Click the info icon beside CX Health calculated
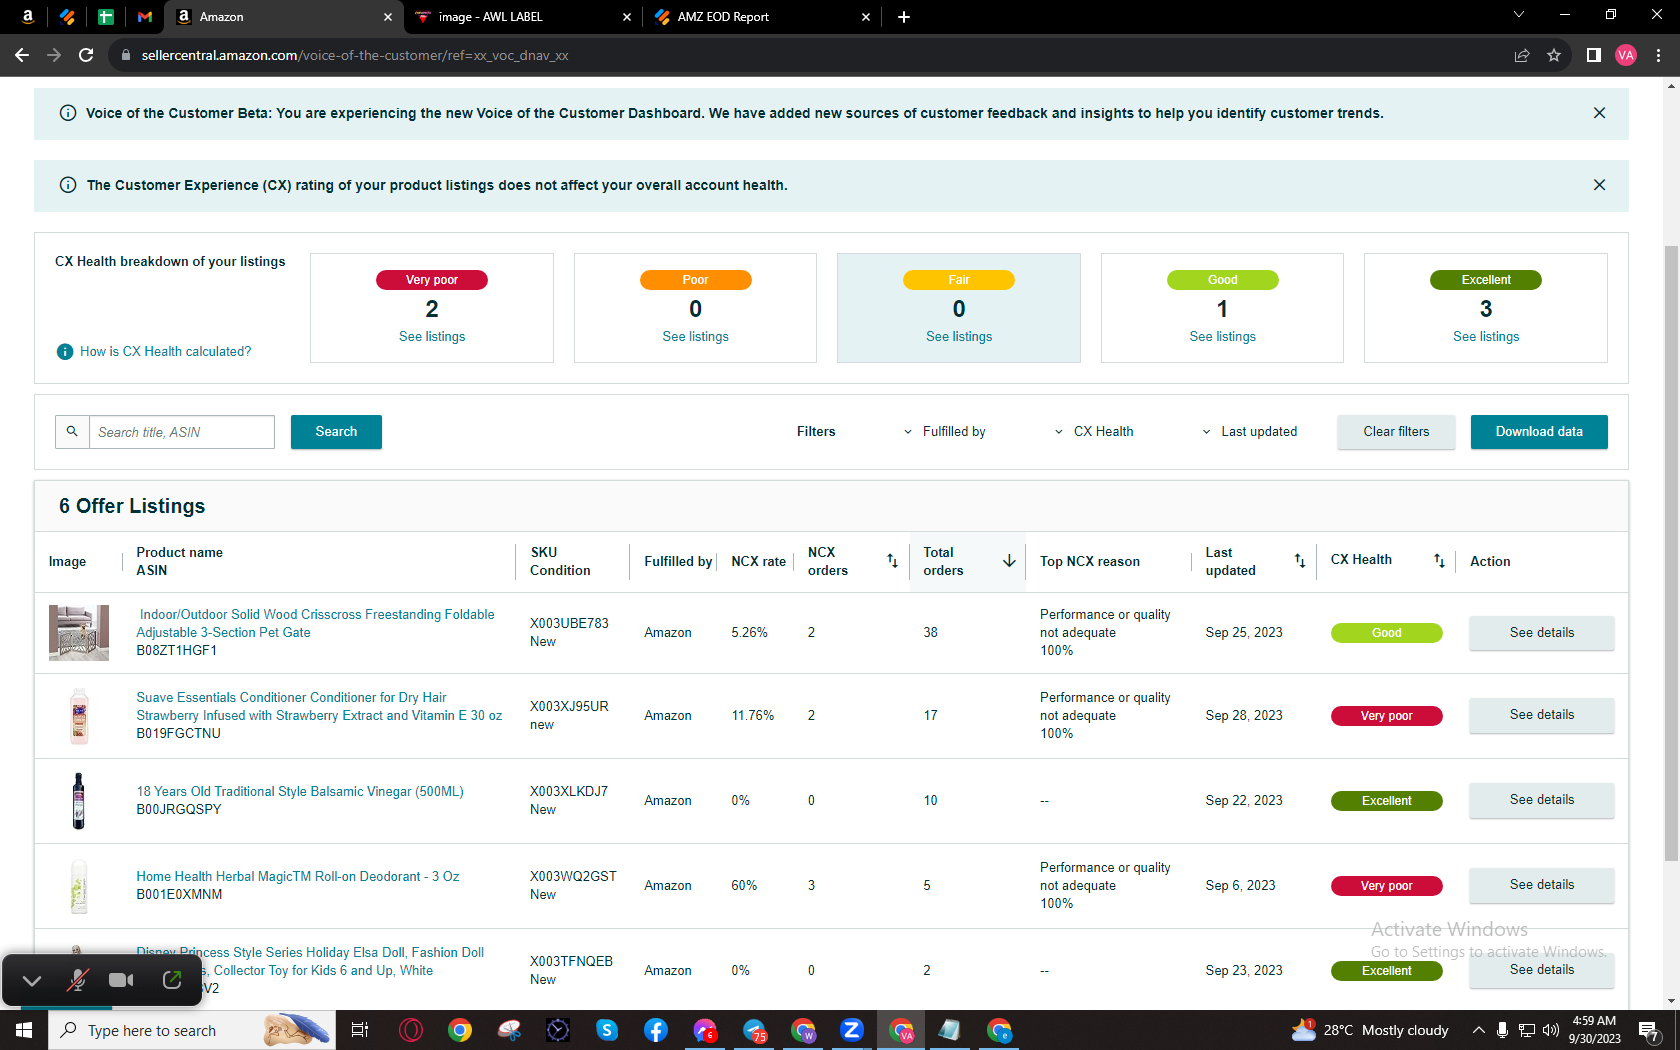The width and height of the screenshot is (1680, 1050). click(x=65, y=352)
